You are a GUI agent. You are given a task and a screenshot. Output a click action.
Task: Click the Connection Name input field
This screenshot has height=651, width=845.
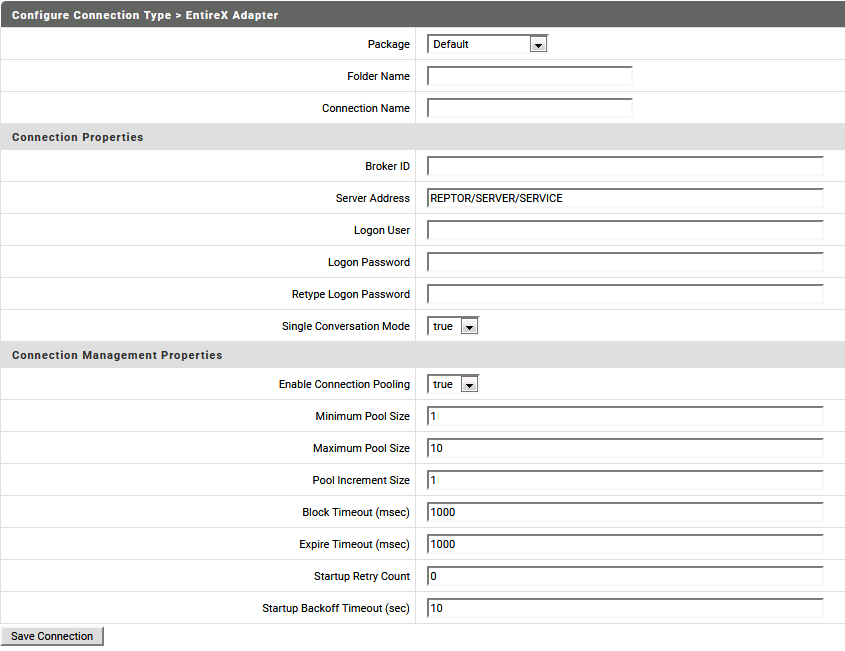529,107
